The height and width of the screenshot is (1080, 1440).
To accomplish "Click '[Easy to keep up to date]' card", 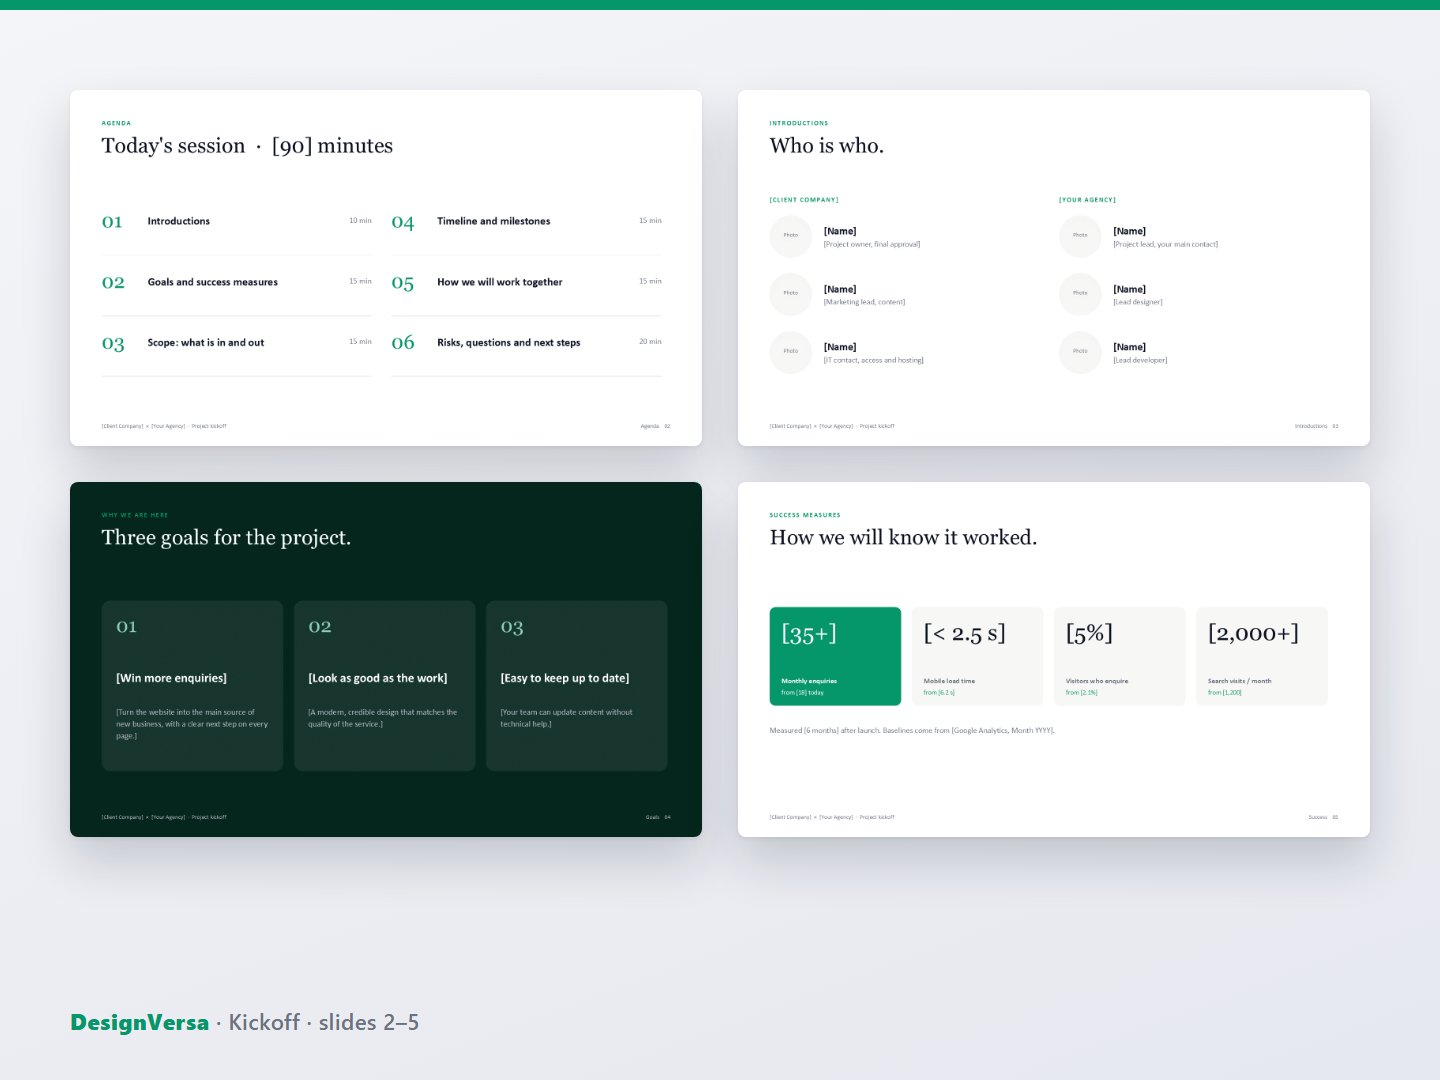I will (x=576, y=686).
